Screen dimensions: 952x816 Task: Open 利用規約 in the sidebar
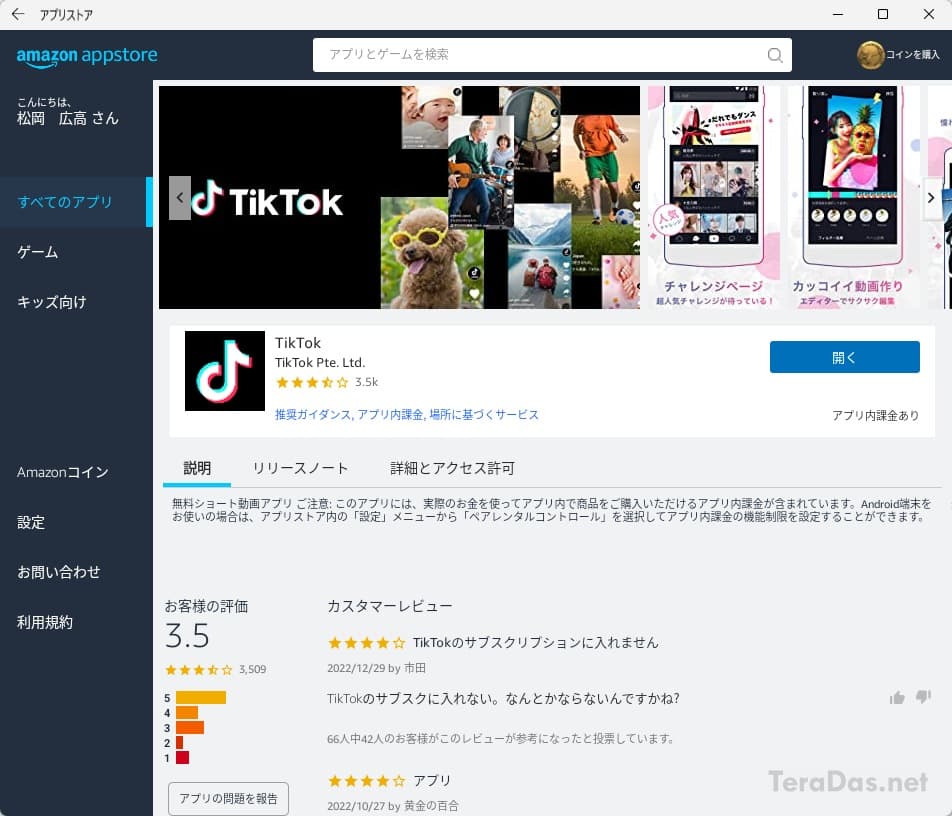click(76, 622)
